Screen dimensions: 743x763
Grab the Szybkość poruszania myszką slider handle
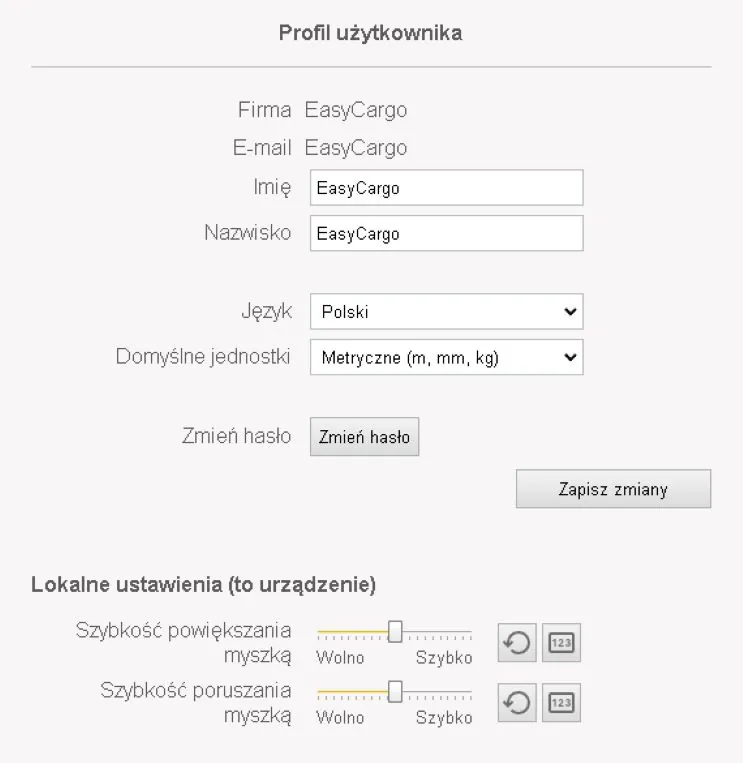coord(395,692)
